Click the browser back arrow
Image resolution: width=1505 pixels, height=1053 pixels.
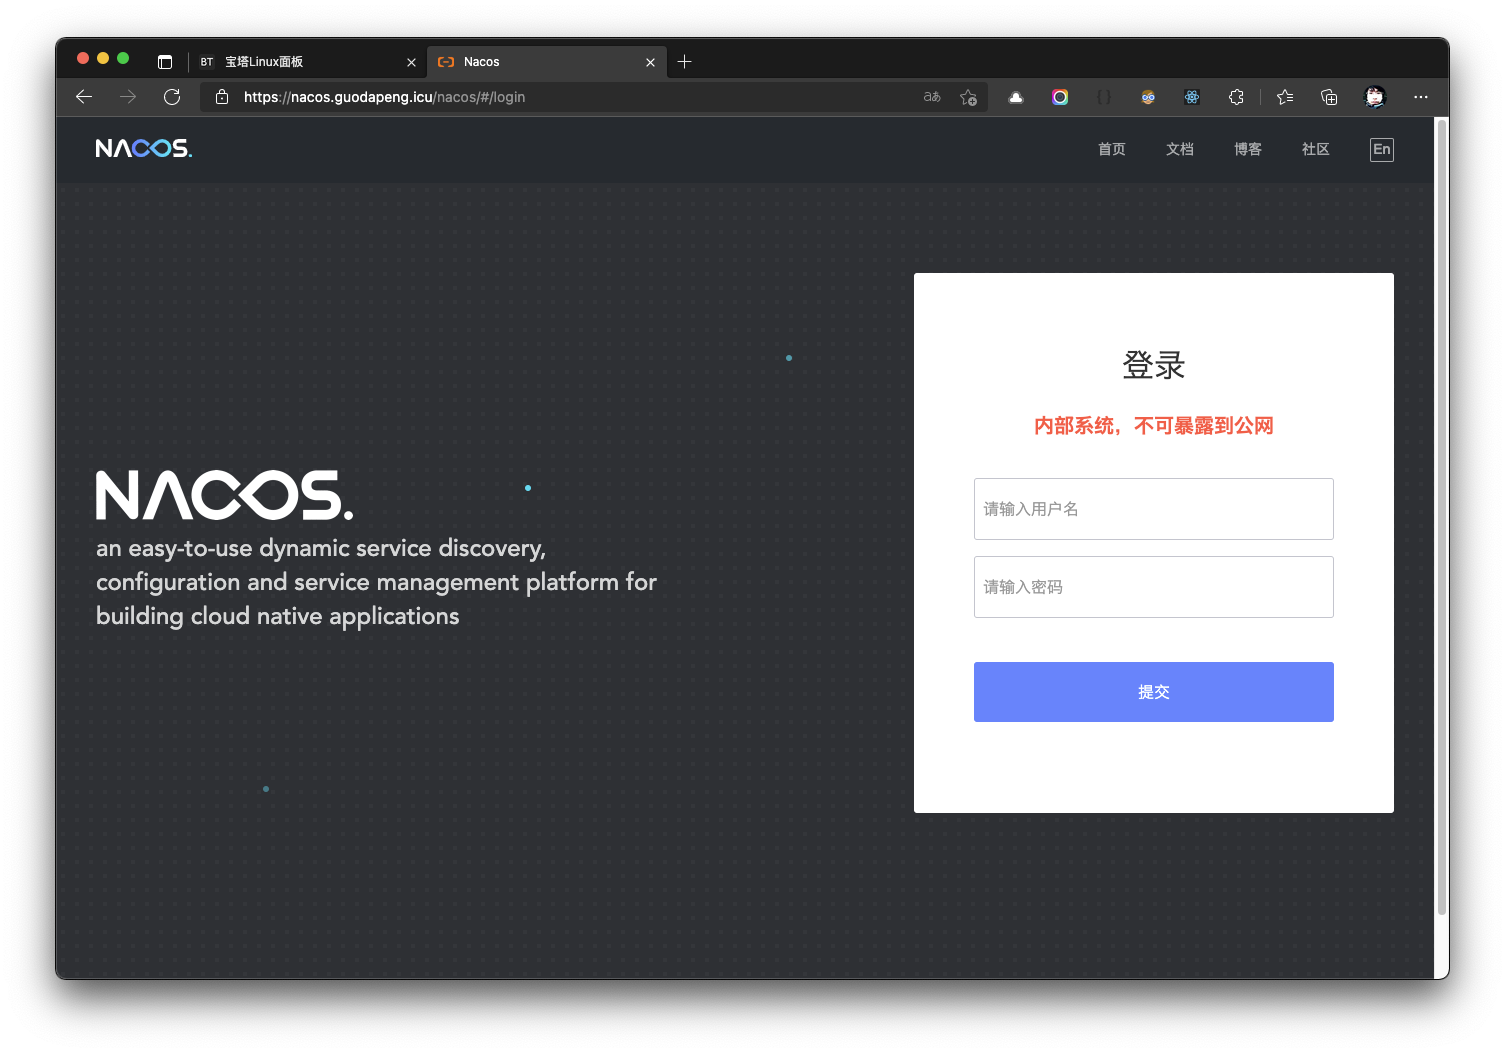point(84,97)
